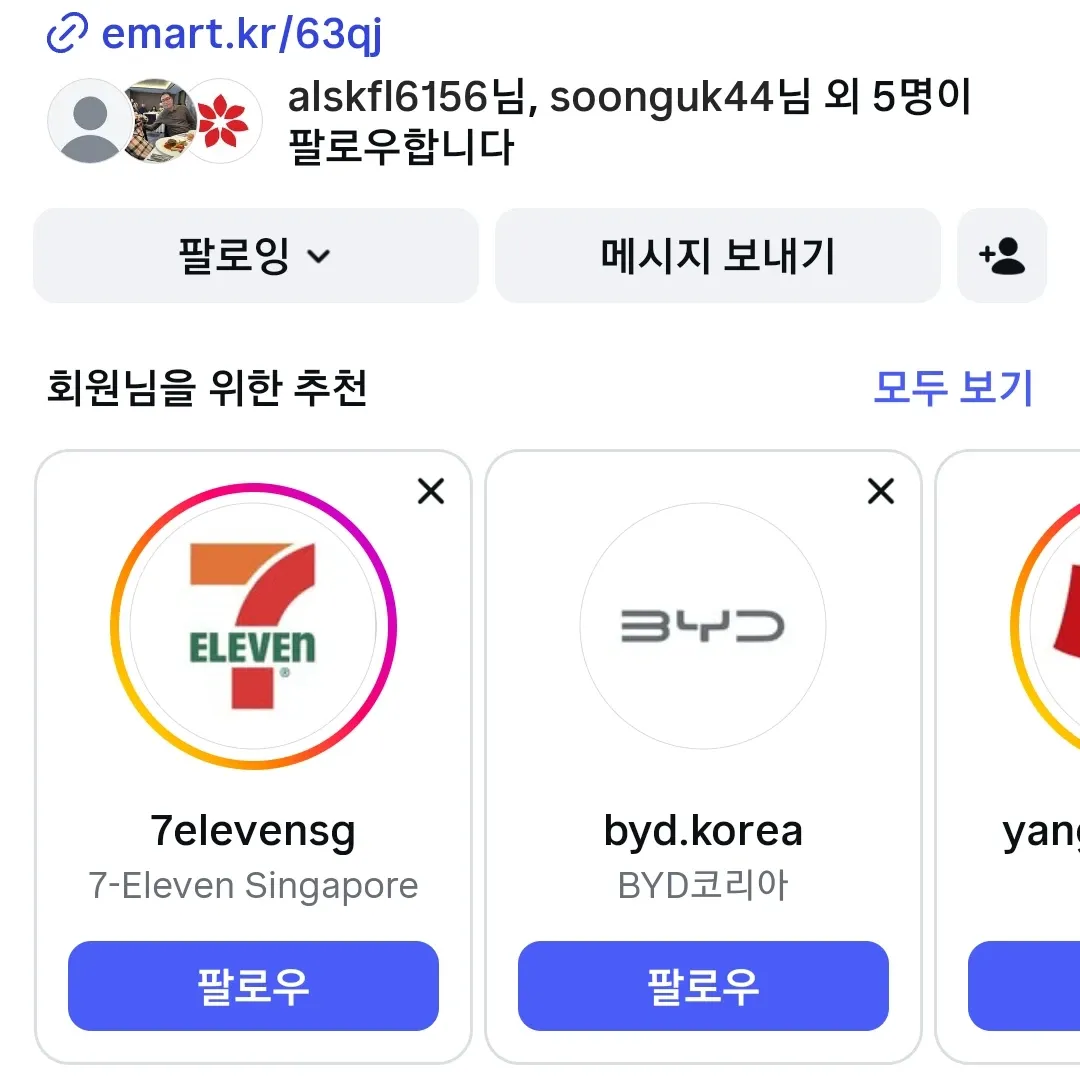This screenshot has width=1080, height=1080.
Task: Follow 7elevensg with the 팔로우 button
Action: click(x=253, y=986)
